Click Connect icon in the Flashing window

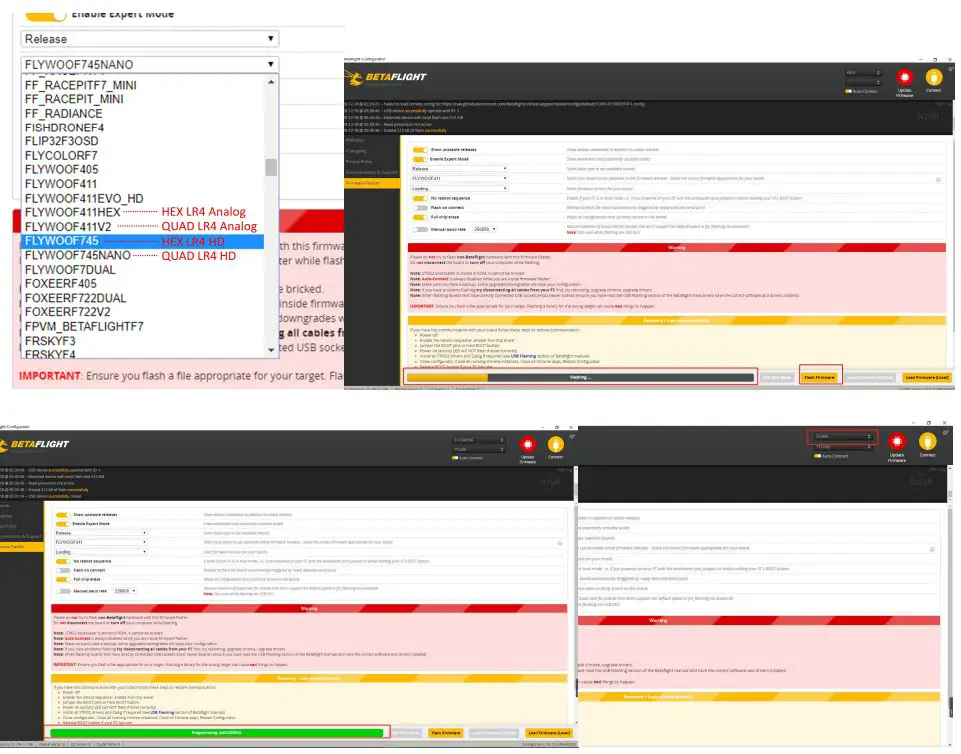click(x=933, y=77)
